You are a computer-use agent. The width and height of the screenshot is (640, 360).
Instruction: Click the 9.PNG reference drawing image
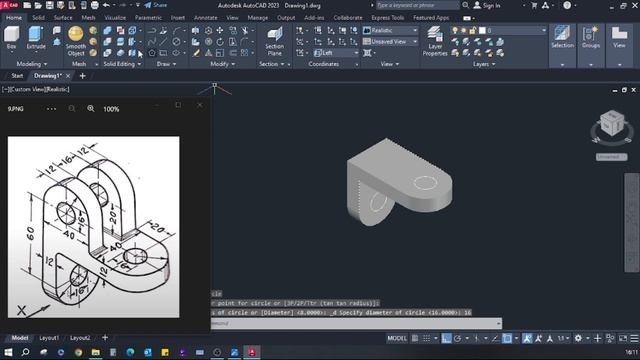pos(93,227)
